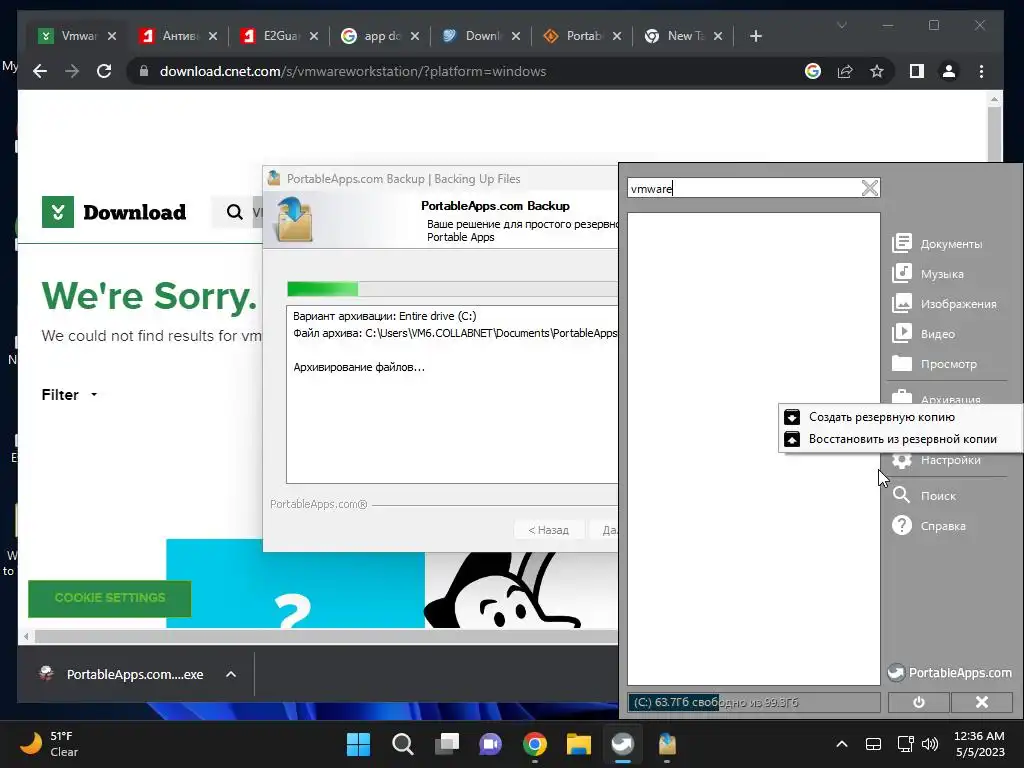Open Документы in PortableApps menu
1024x768 pixels.
click(x=937, y=244)
